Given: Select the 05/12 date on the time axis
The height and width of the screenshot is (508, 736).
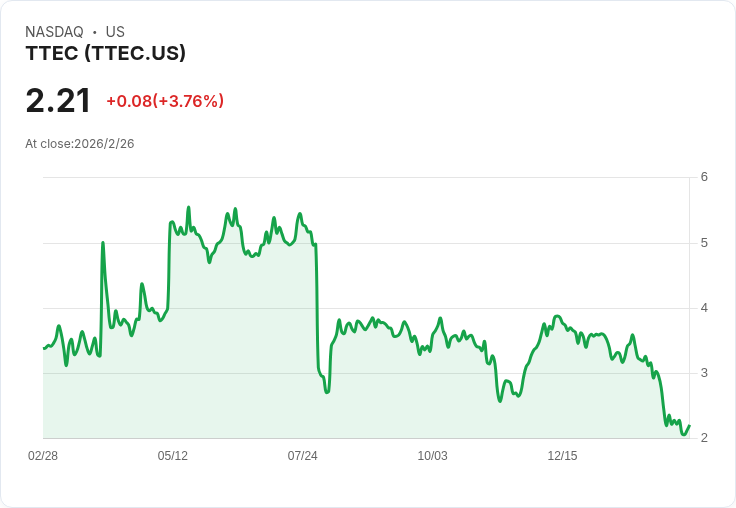Looking at the screenshot, I should (x=173, y=456).
